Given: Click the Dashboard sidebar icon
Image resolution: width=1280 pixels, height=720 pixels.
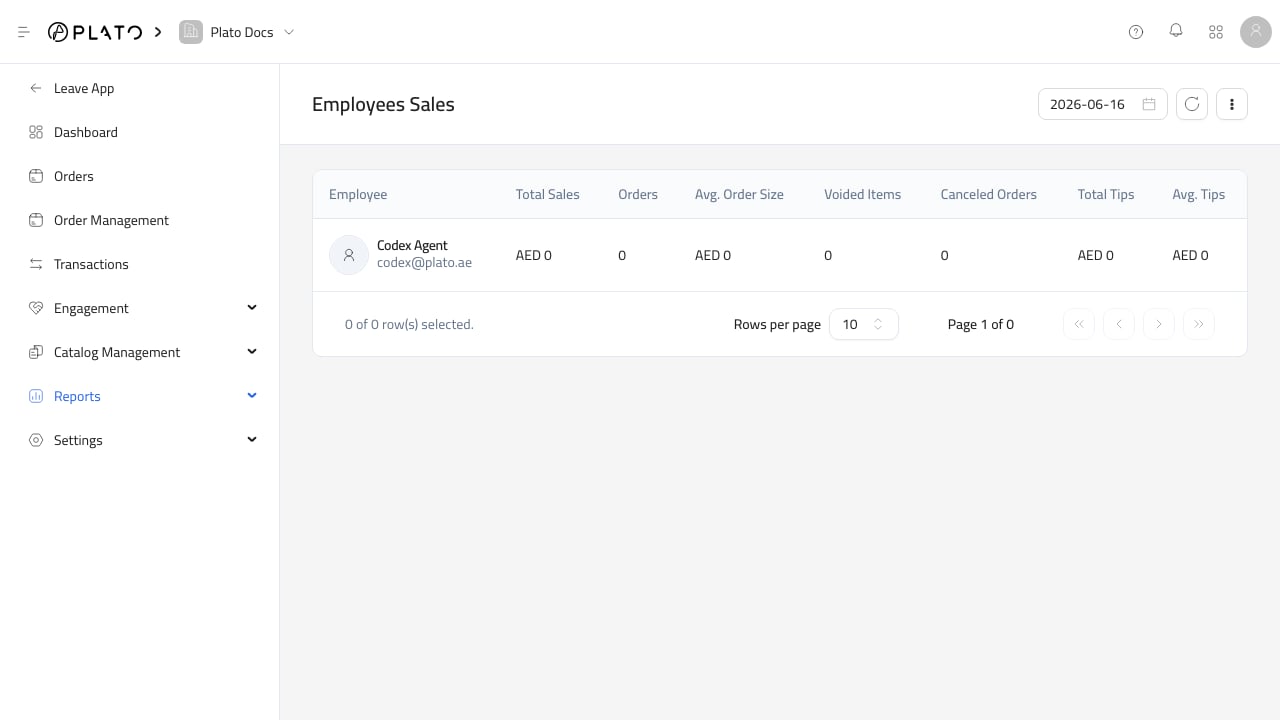Looking at the screenshot, I should (x=36, y=132).
